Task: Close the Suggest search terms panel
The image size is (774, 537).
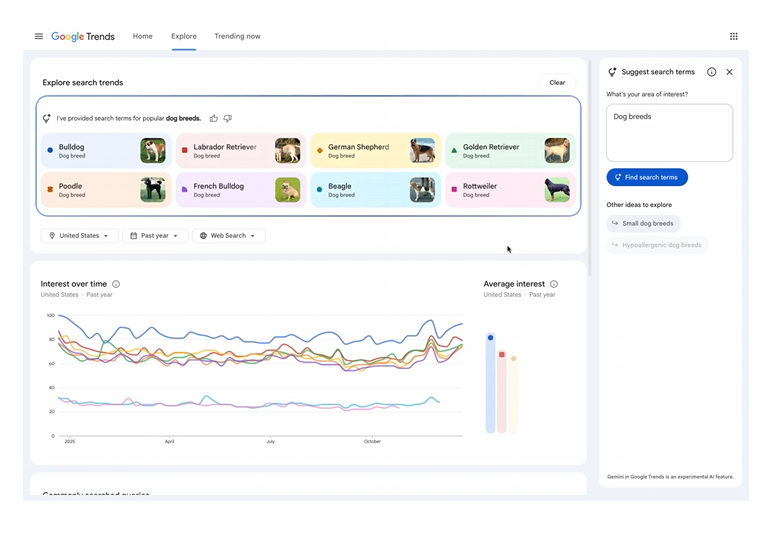Action: click(x=730, y=72)
